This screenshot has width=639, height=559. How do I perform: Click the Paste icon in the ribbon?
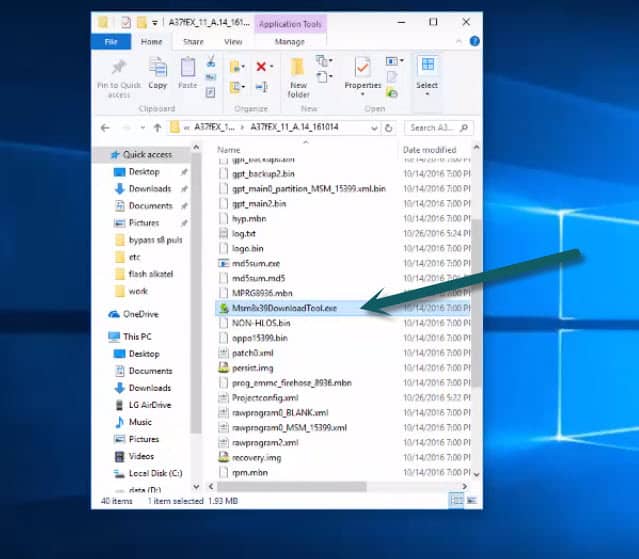pos(187,67)
